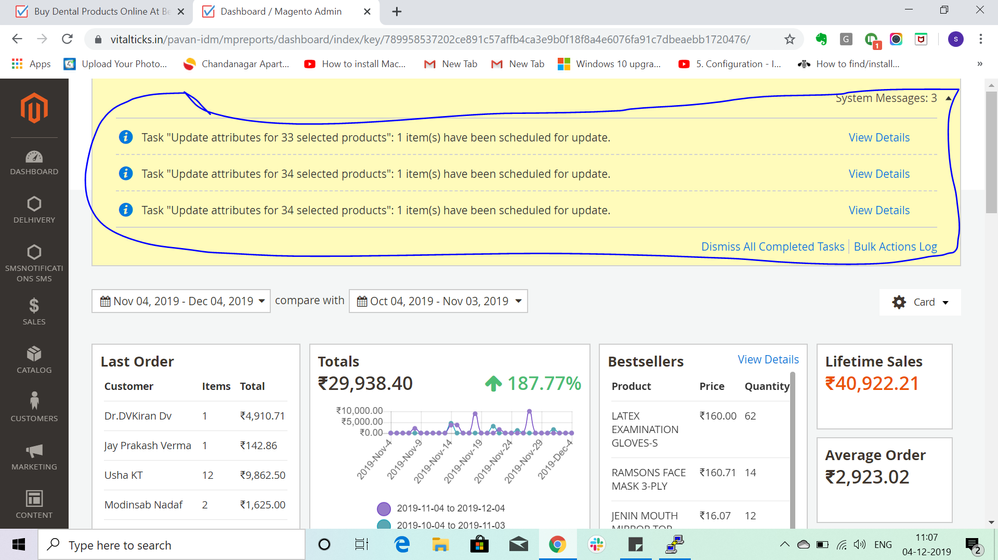Image resolution: width=998 pixels, height=560 pixels.
Task: Open the Catalog sidebar menu
Action: [x=34, y=359]
